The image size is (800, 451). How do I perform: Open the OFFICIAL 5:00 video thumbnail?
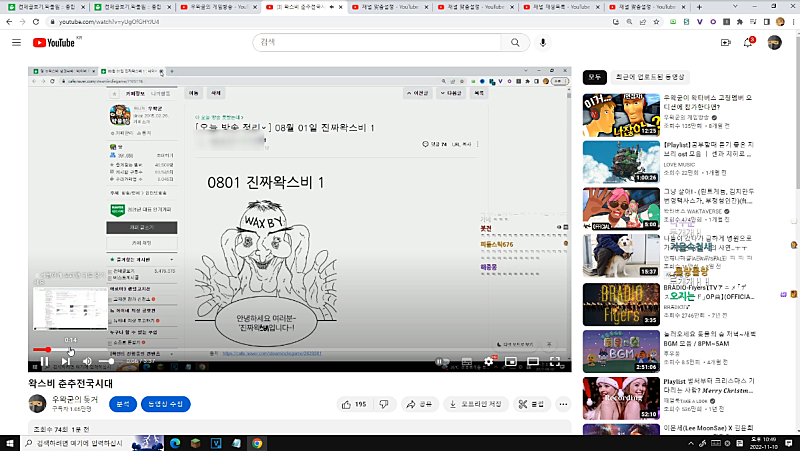click(x=621, y=209)
